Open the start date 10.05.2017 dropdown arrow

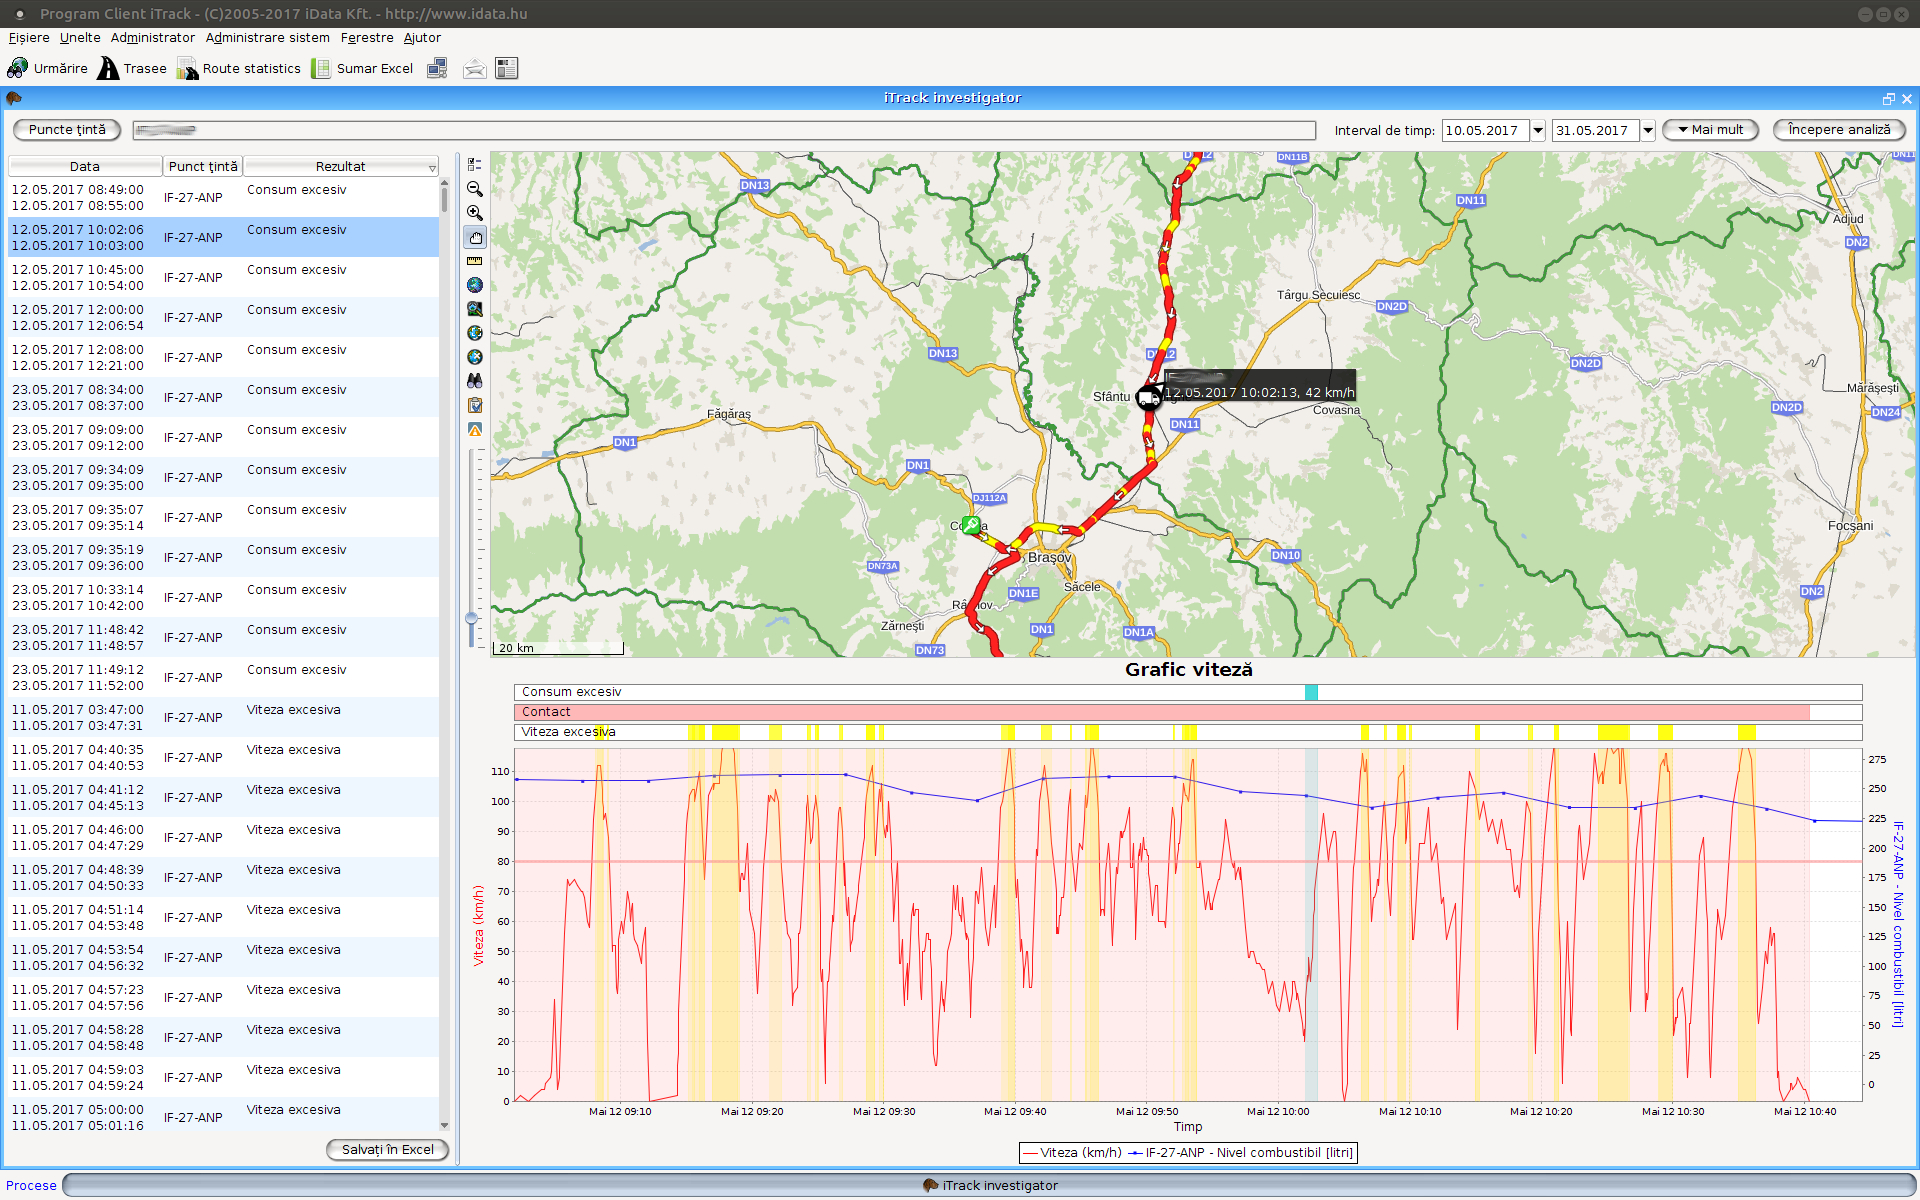(x=1538, y=130)
